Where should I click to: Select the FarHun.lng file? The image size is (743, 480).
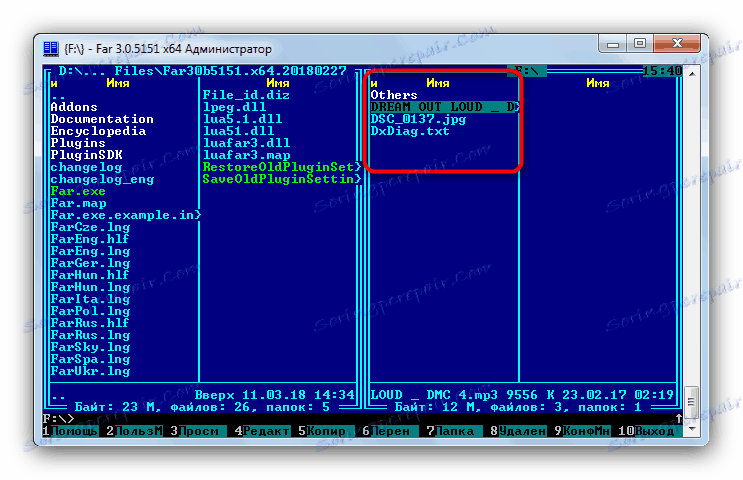coord(90,287)
